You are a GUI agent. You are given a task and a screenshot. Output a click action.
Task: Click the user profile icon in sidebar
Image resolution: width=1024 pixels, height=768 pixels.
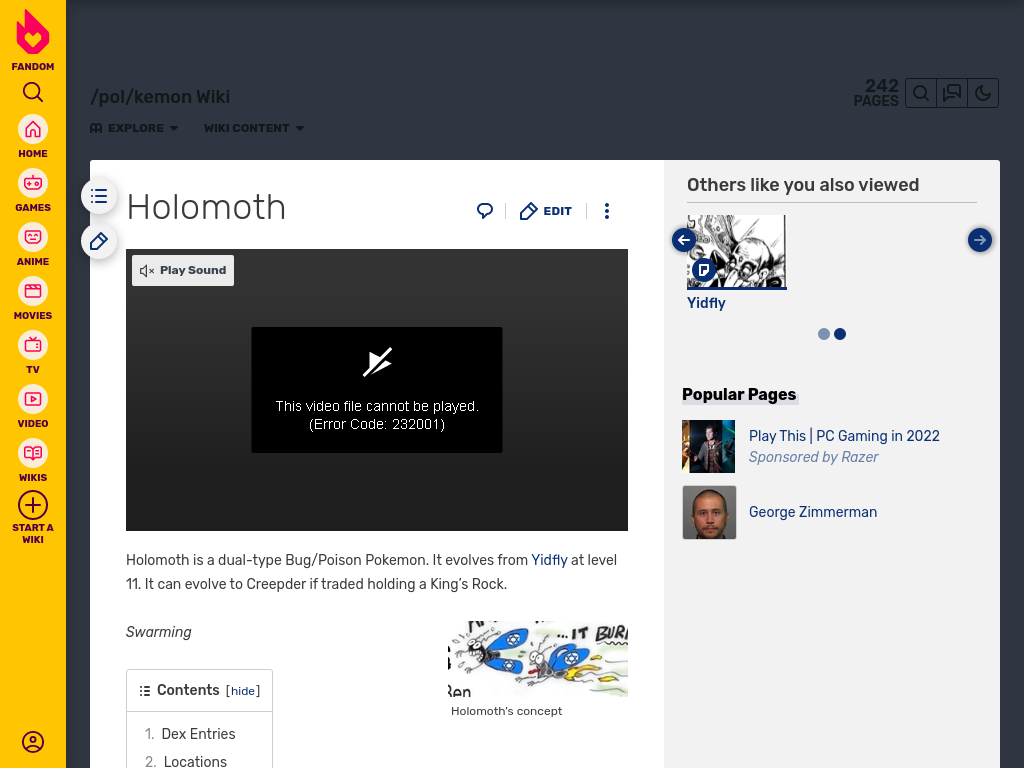33,742
